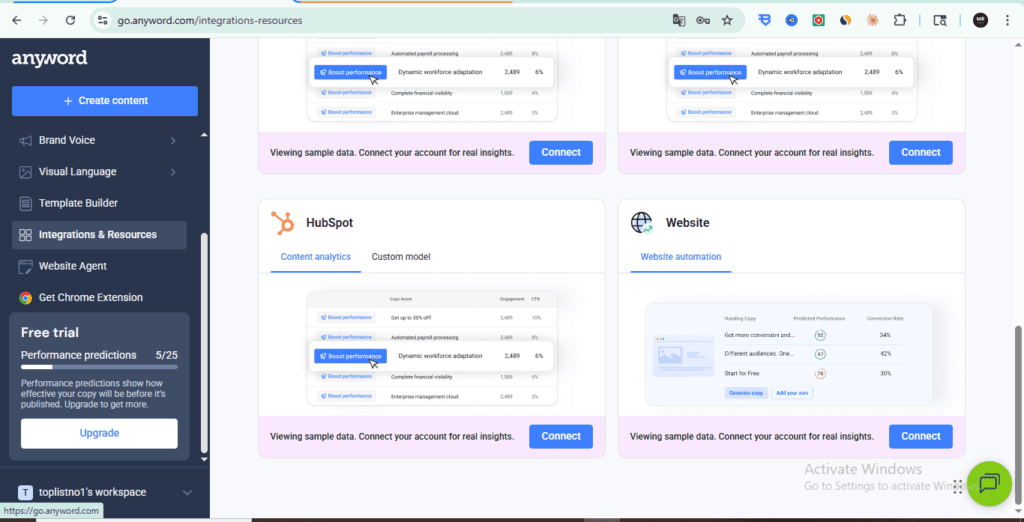
Task: Open the site information icon in the address bar
Action: click(x=103, y=20)
